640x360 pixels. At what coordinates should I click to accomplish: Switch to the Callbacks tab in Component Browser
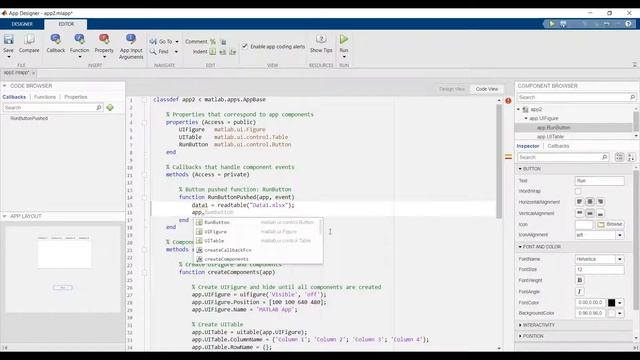(558, 146)
